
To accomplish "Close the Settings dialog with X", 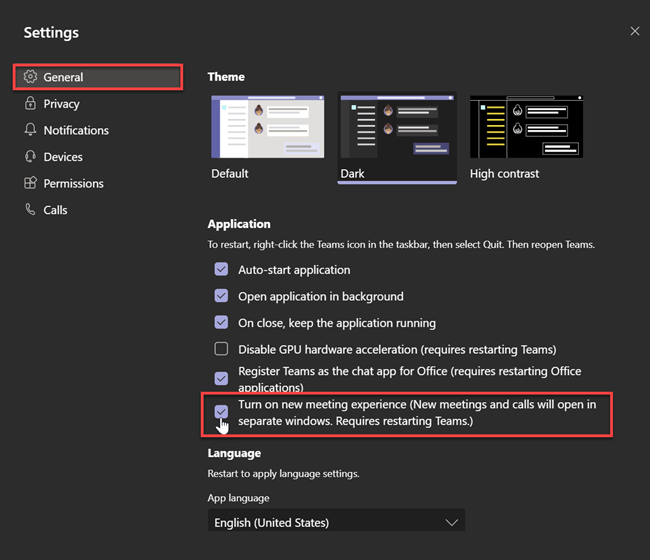I will pos(635,31).
